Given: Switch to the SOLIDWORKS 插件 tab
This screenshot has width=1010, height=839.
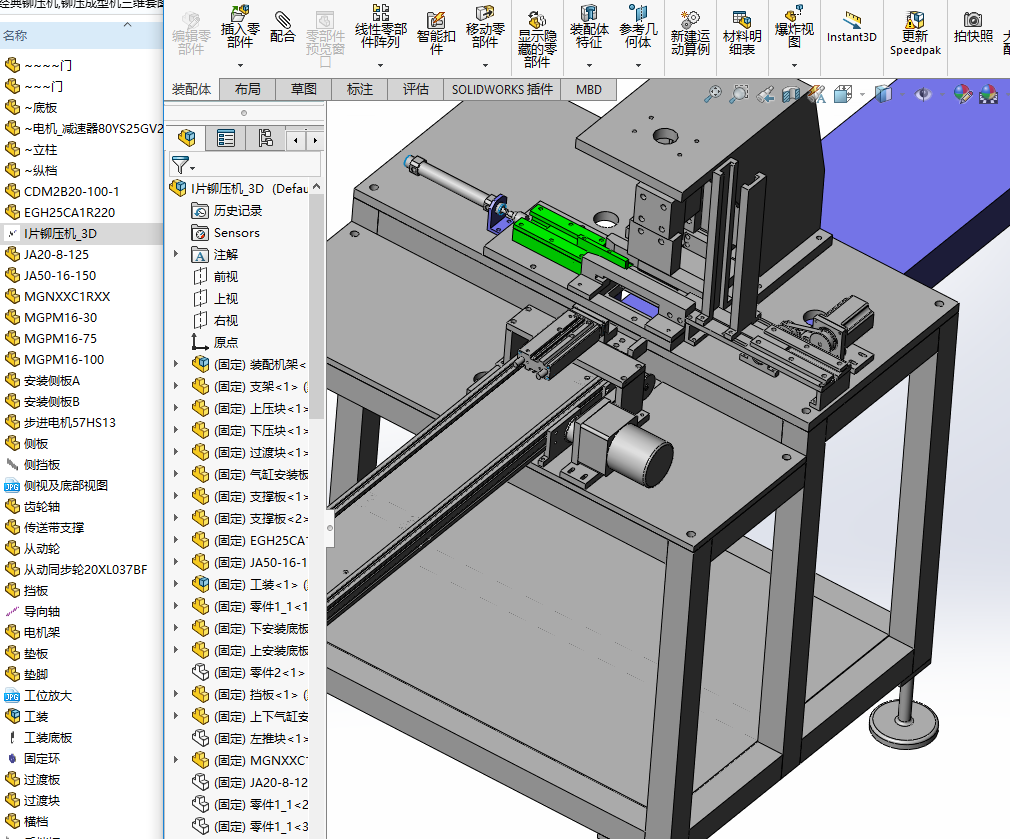Looking at the screenshot, I should pyautogui.click(x=502, y=89).
